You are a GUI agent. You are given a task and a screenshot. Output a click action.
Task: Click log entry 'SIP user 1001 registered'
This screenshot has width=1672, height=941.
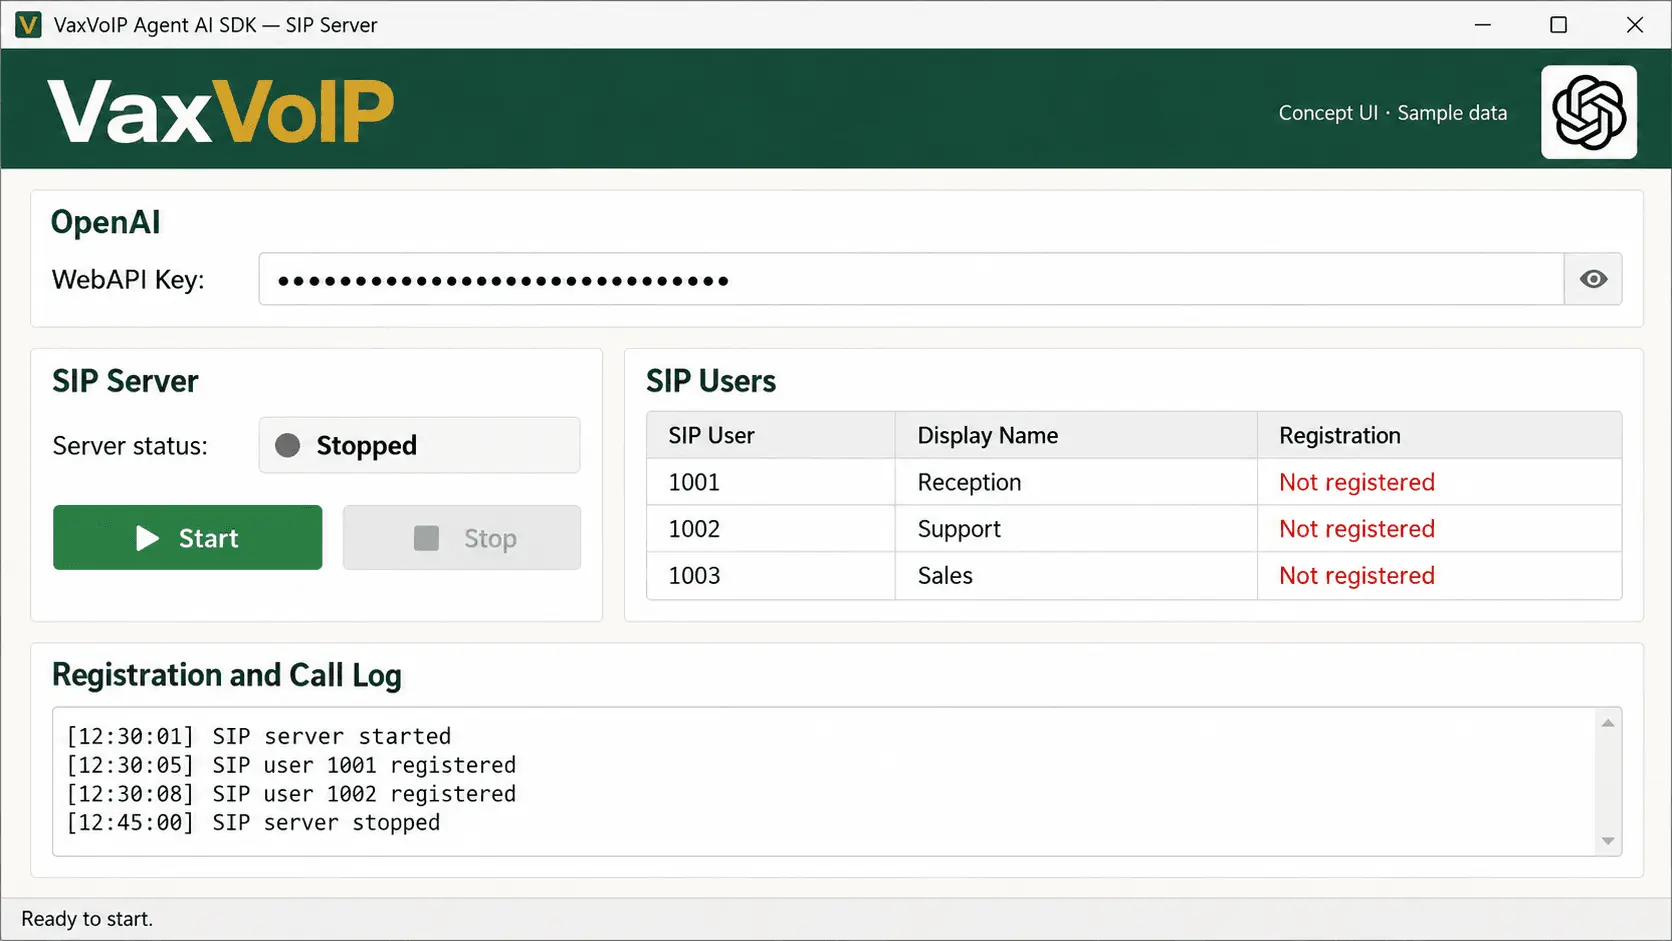291,766
